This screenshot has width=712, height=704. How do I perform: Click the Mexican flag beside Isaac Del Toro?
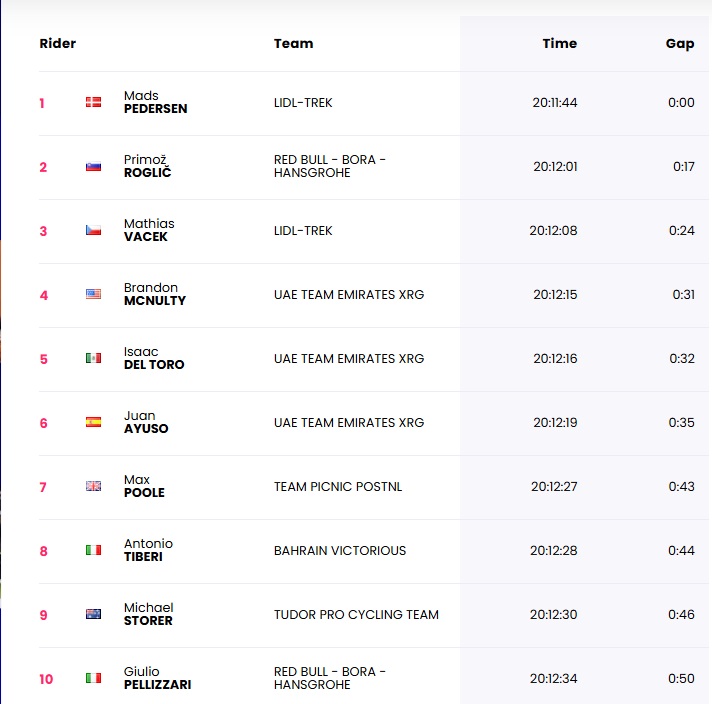(x=93, y=358)
